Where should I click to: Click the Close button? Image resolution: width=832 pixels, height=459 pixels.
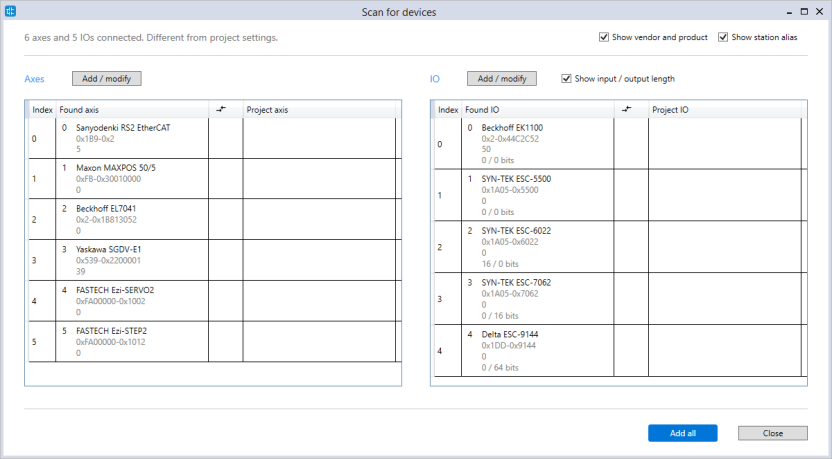(x=773, y=433)
